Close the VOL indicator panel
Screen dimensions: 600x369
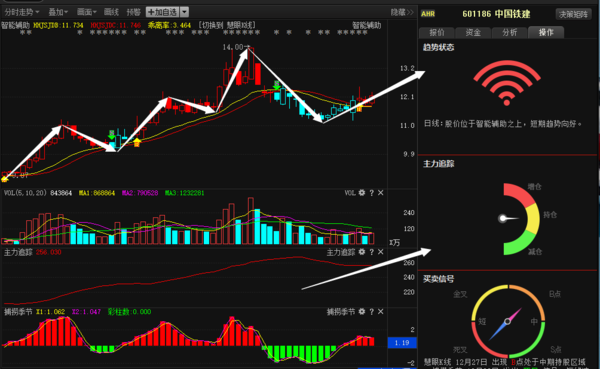381,193
